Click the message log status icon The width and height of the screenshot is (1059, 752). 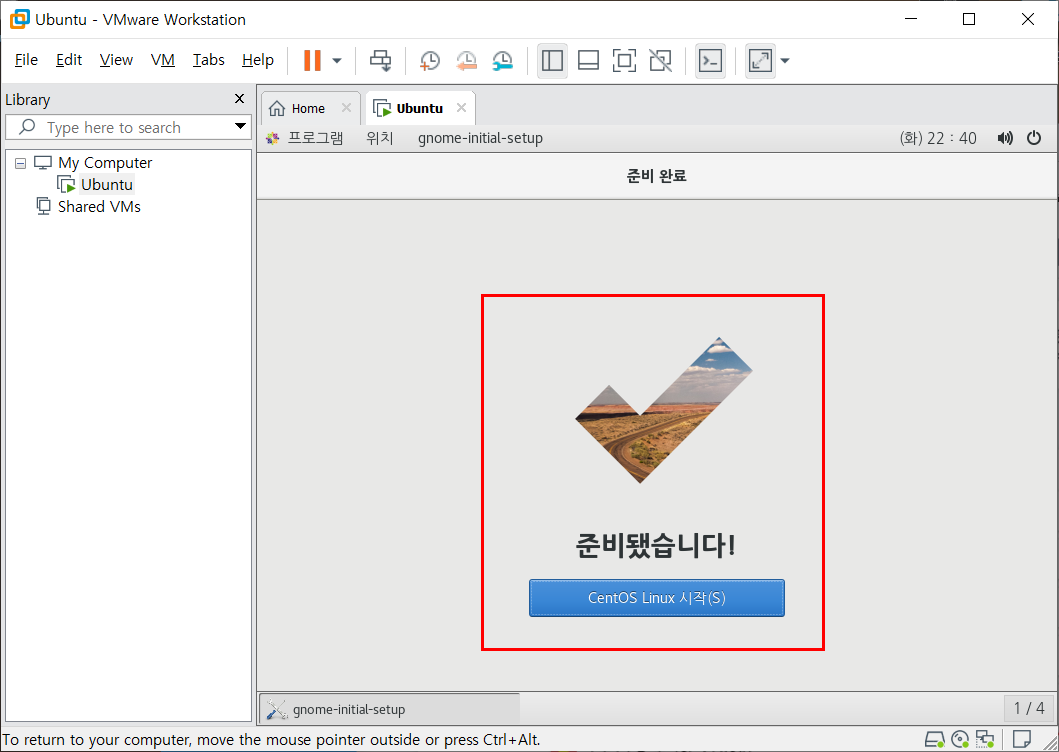(1023, 739)
